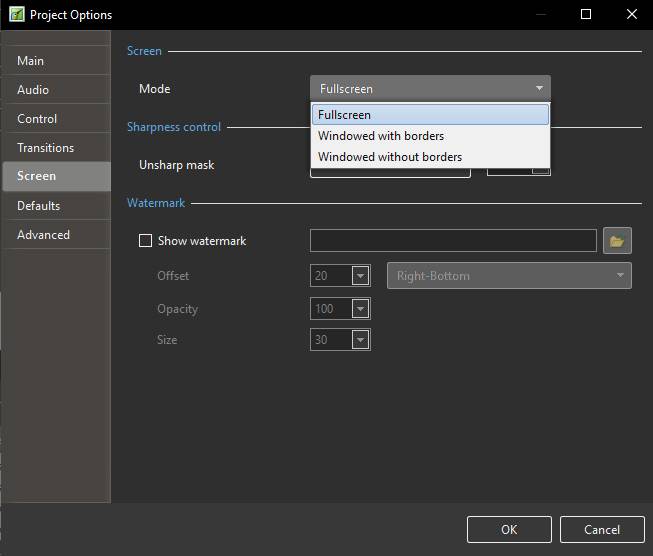Switch to the Transitions tab

pyautogui.click(x=56, y=148)
